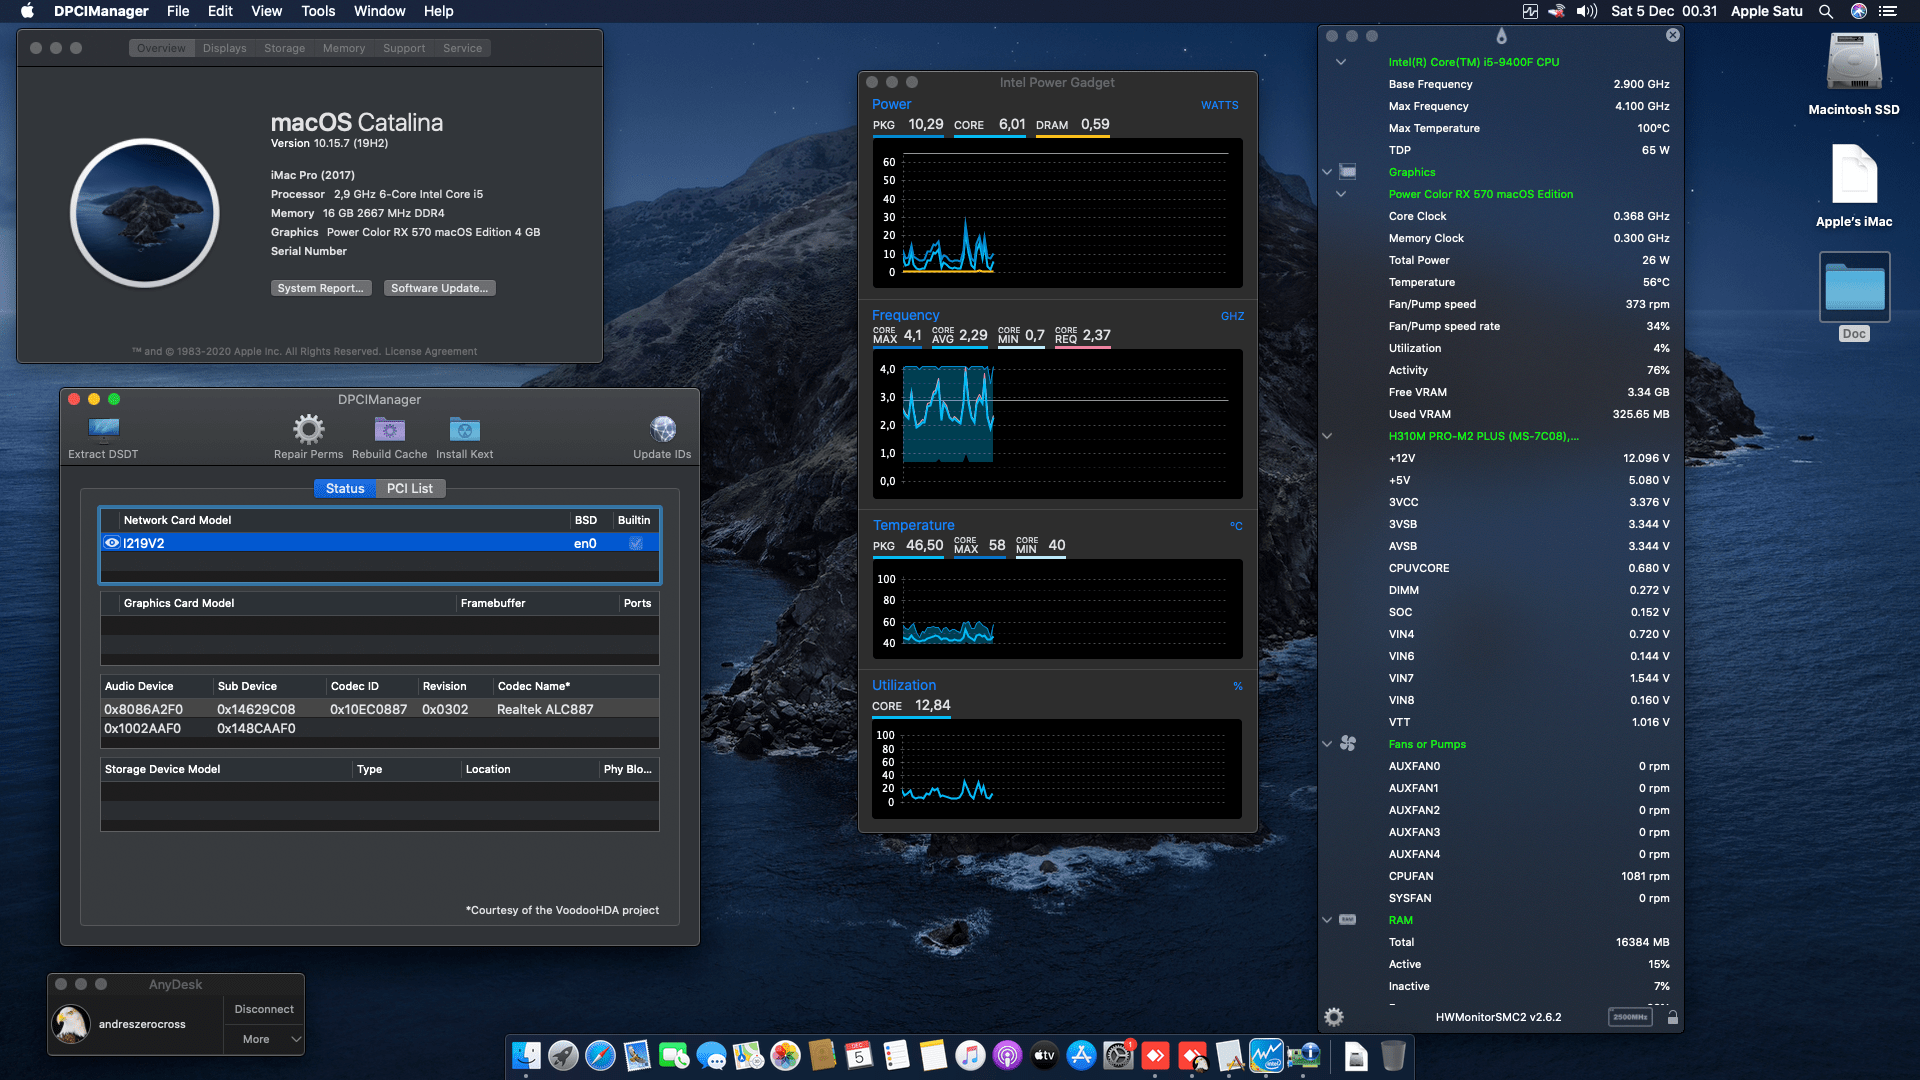Open Apple TV from the Dock
The height and width of the screenshot is (1080, 1920).
tap(1044, 1056)
